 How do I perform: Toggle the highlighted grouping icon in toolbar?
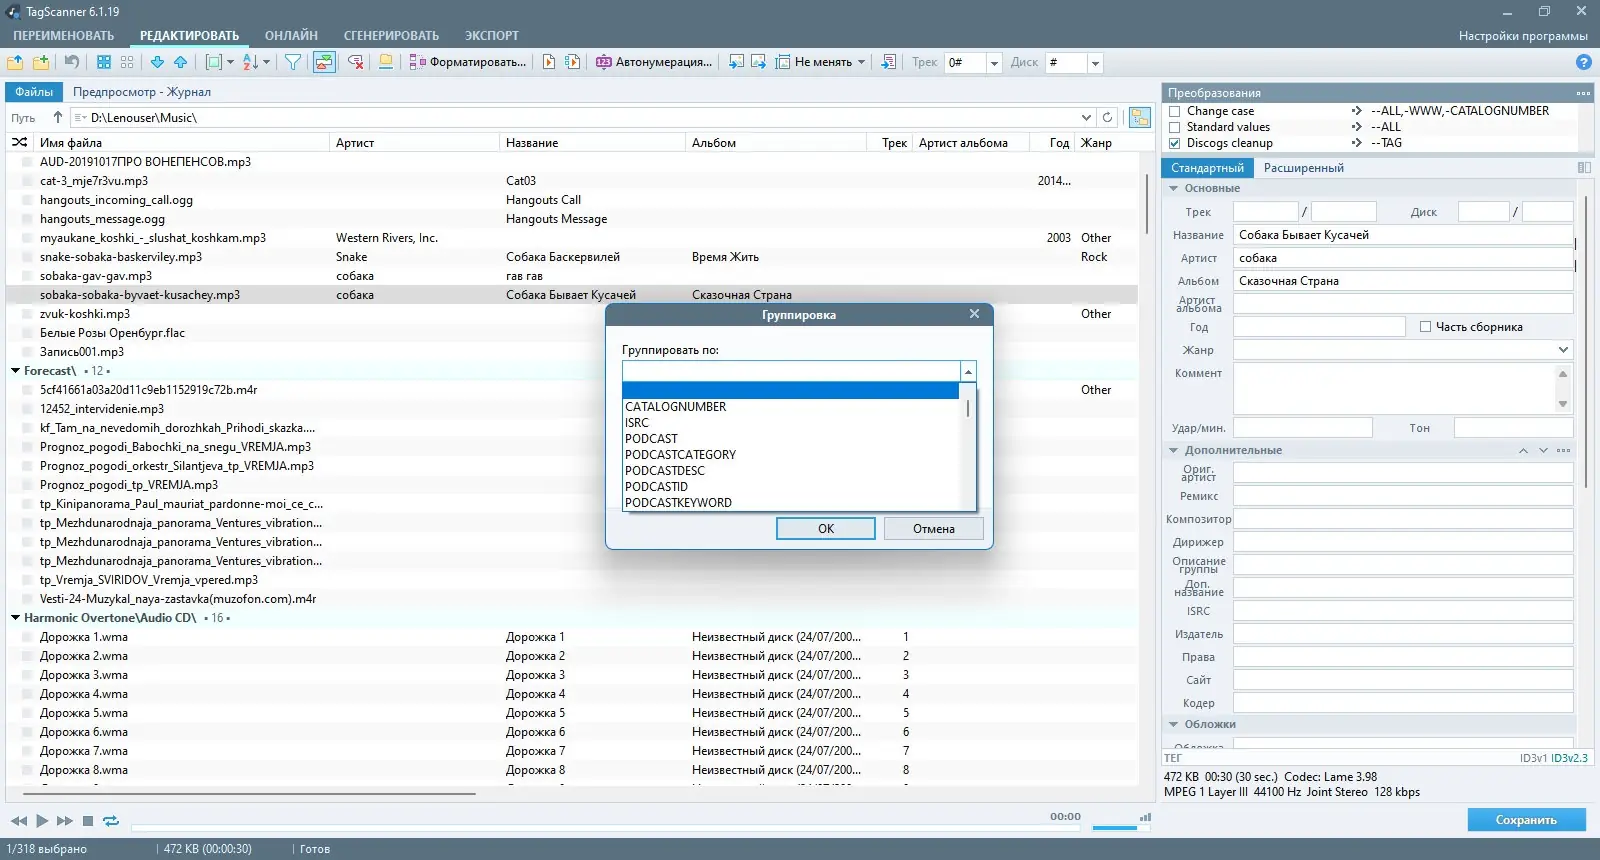click(324, 62)
